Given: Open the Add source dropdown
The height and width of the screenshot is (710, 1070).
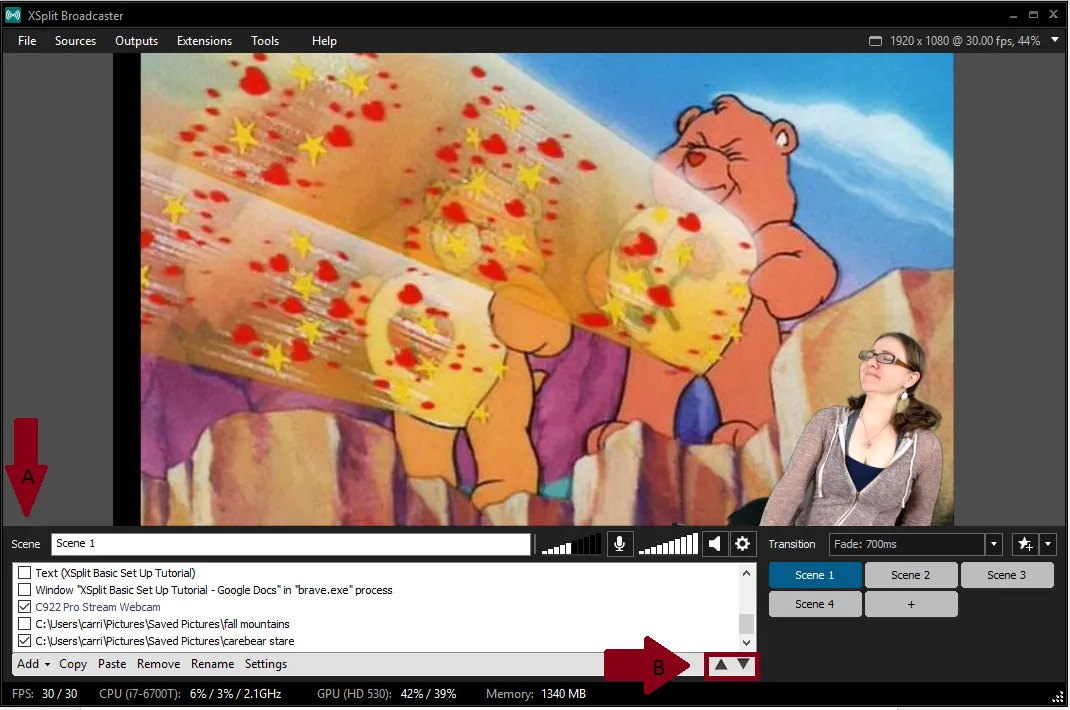Looking at the screenshot, I should [x=33, y=664].
